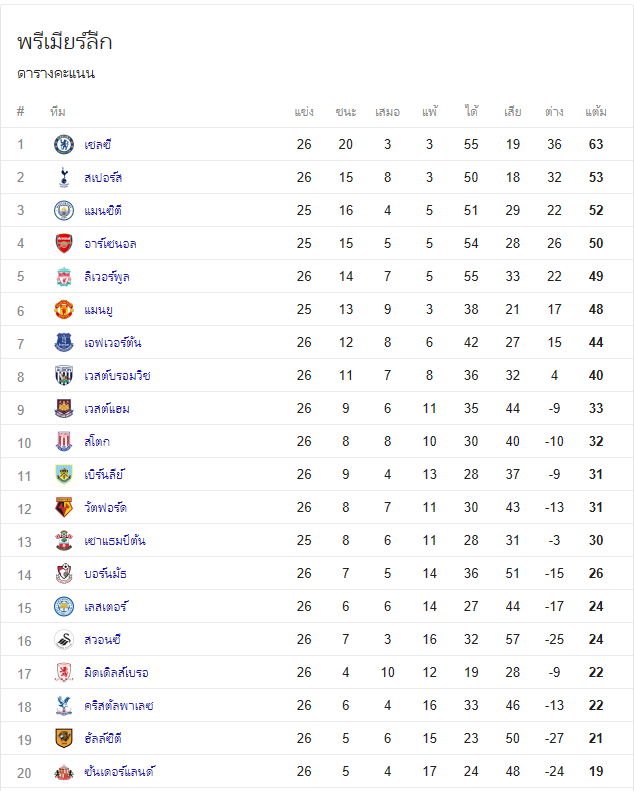
Task: Click the Tottenham cockerel crest icon
Action: [x=64, y=178]
